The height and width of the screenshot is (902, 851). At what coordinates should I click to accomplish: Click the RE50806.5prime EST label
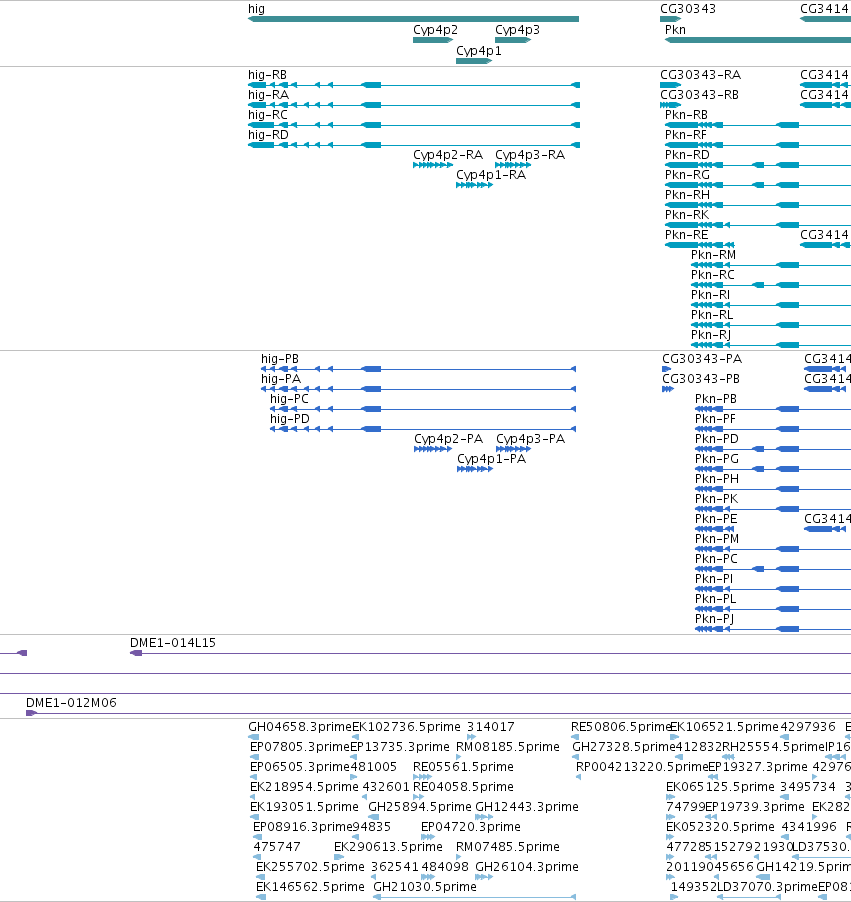tap(621, 727)
